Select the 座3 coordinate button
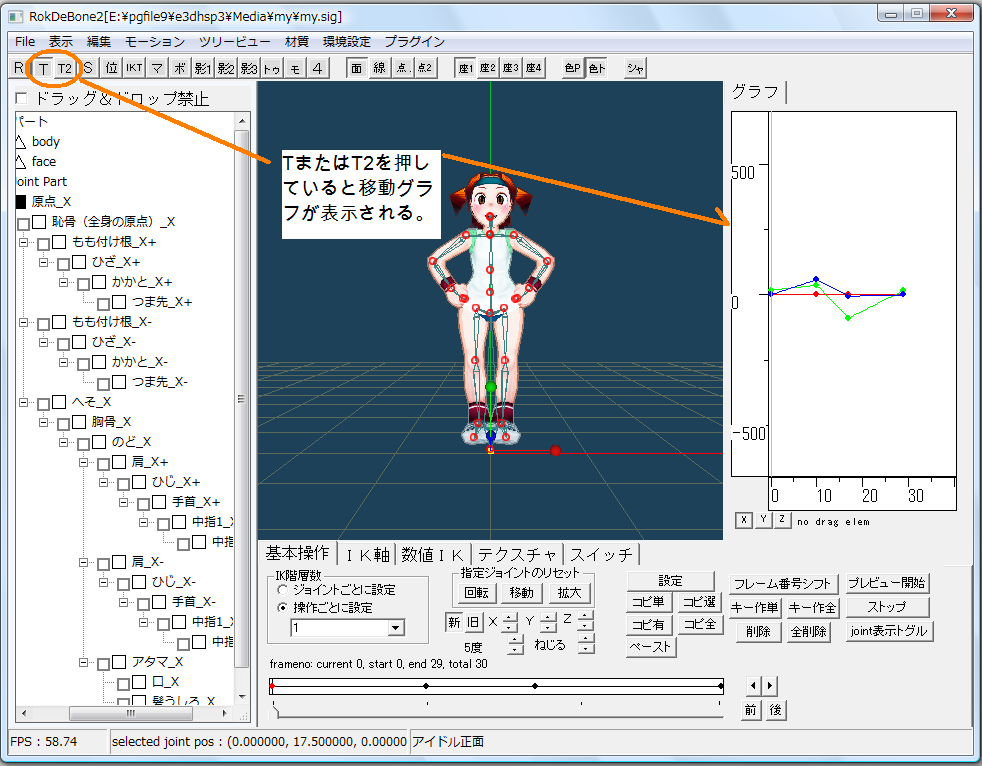This screenshot has height=766, width=982. coord(510,68)
